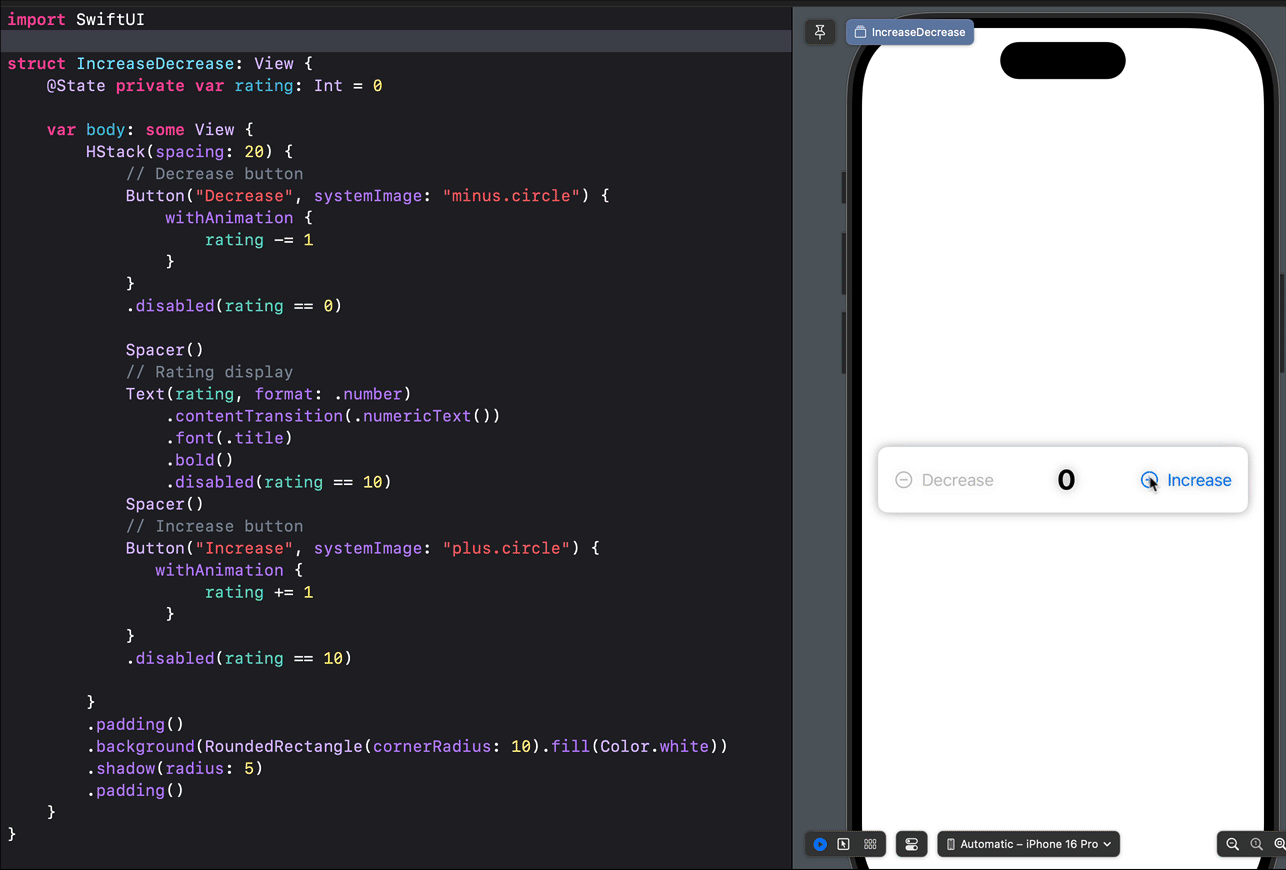
Task: Click the "// Decrease button" comment
Action: 214,173
